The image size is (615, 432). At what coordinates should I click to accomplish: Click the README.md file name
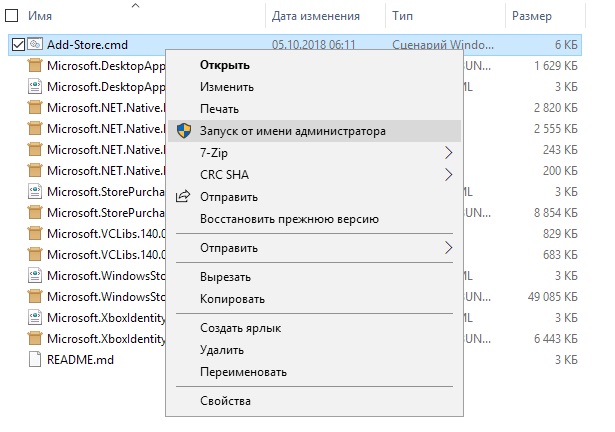(80, 359)
